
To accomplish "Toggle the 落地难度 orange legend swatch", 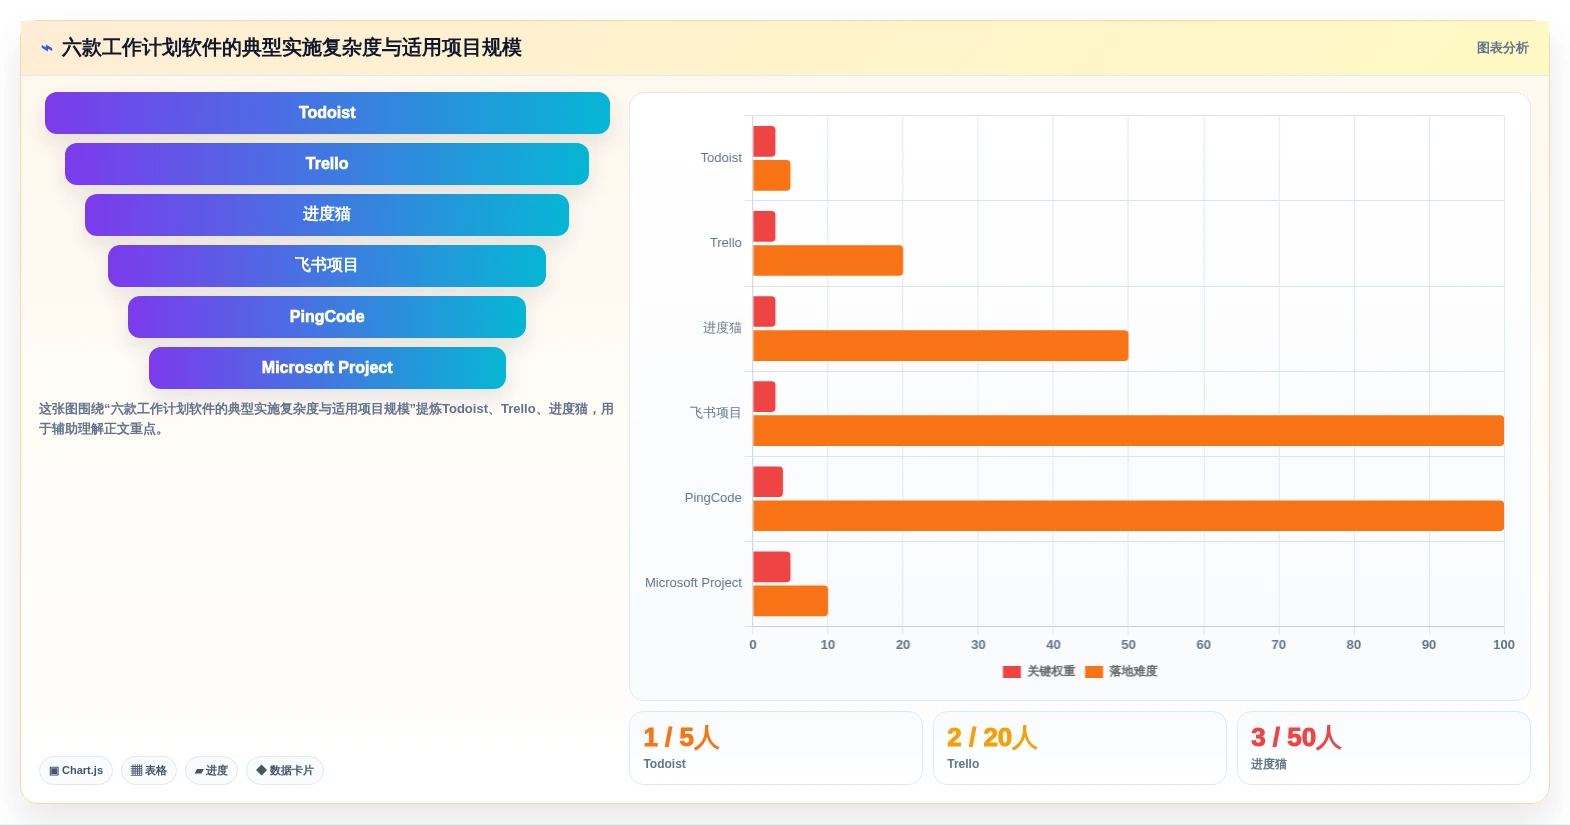I will pos(1094,672).
